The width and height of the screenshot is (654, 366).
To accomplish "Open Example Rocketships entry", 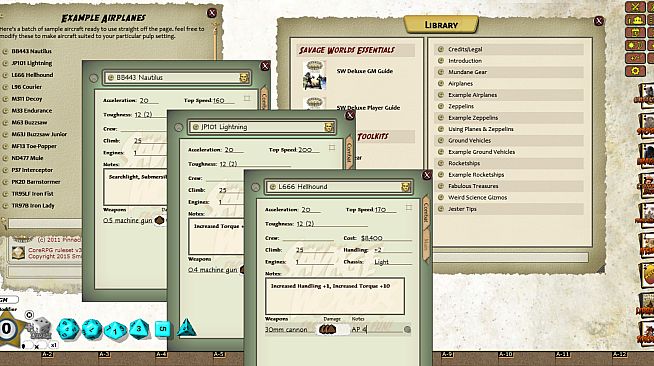I will pos(509,175).
